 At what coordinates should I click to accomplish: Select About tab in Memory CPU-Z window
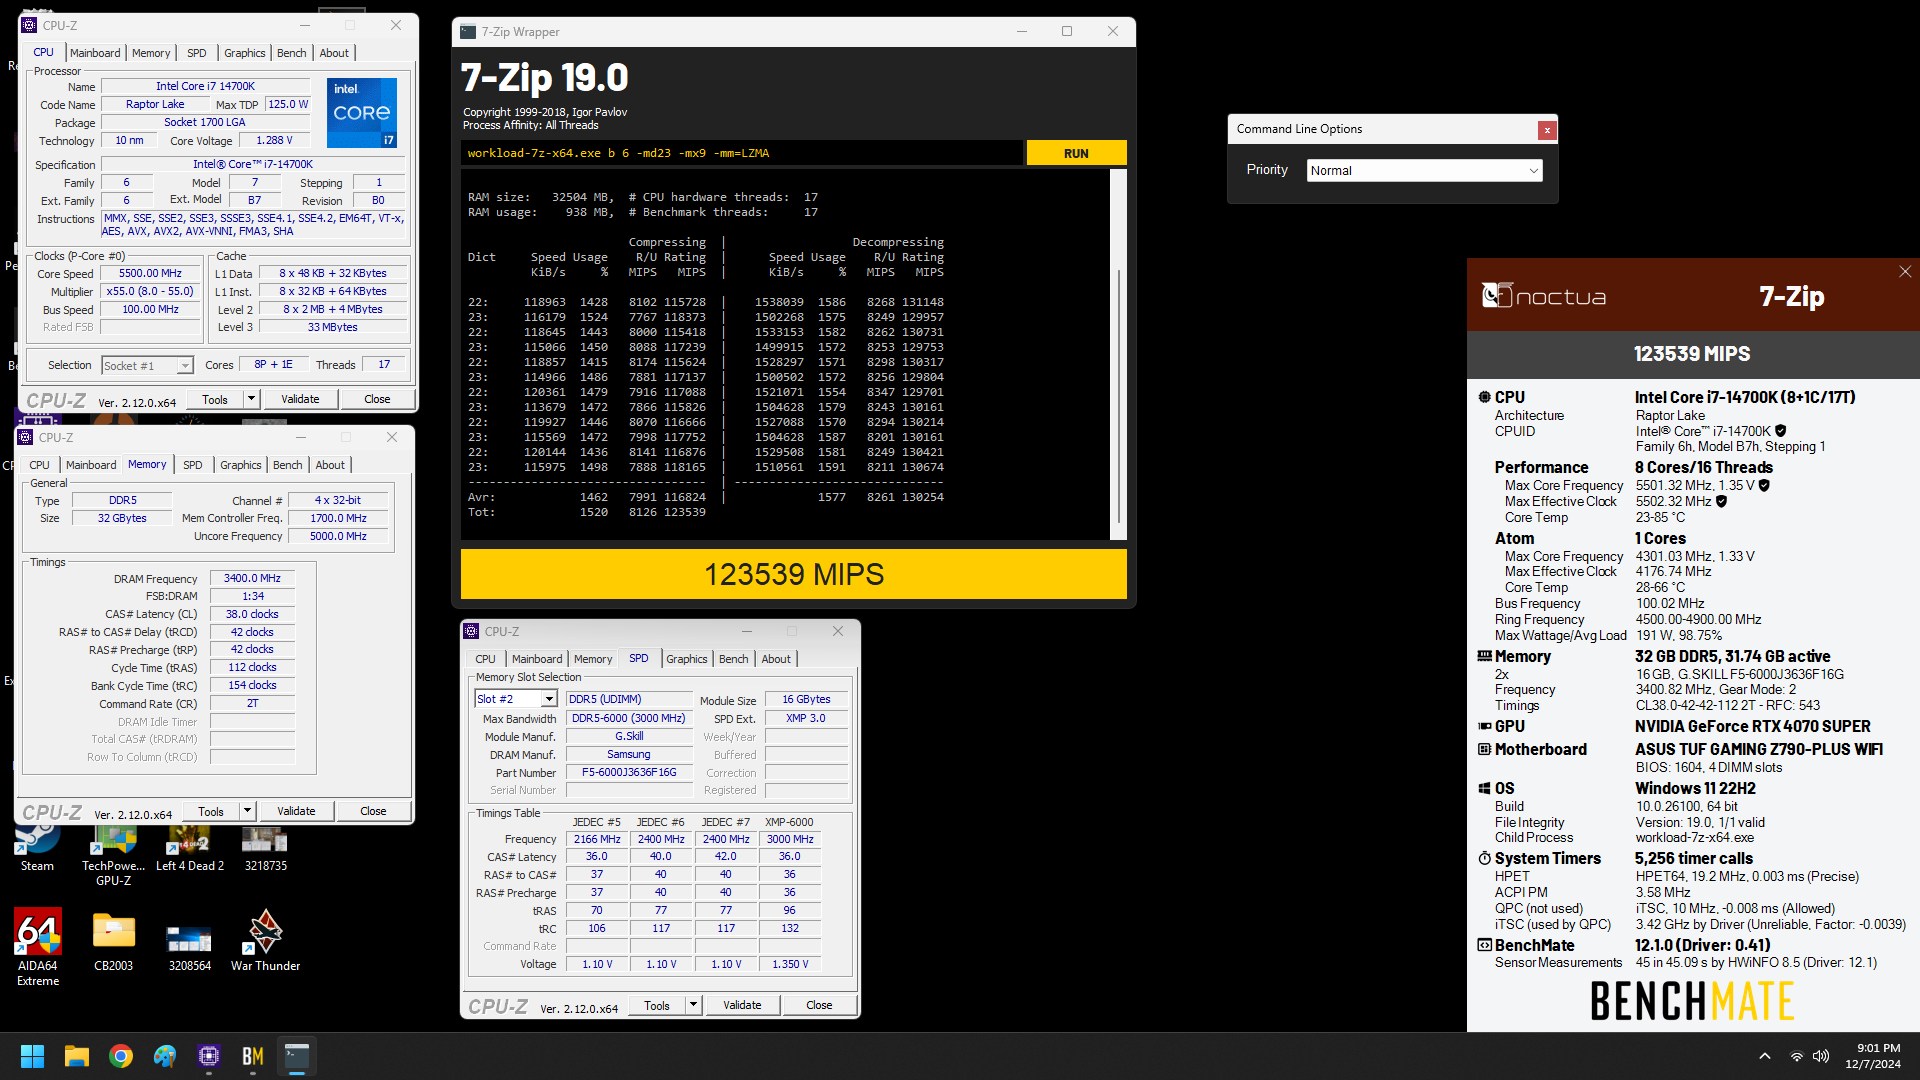click(330, 465)
